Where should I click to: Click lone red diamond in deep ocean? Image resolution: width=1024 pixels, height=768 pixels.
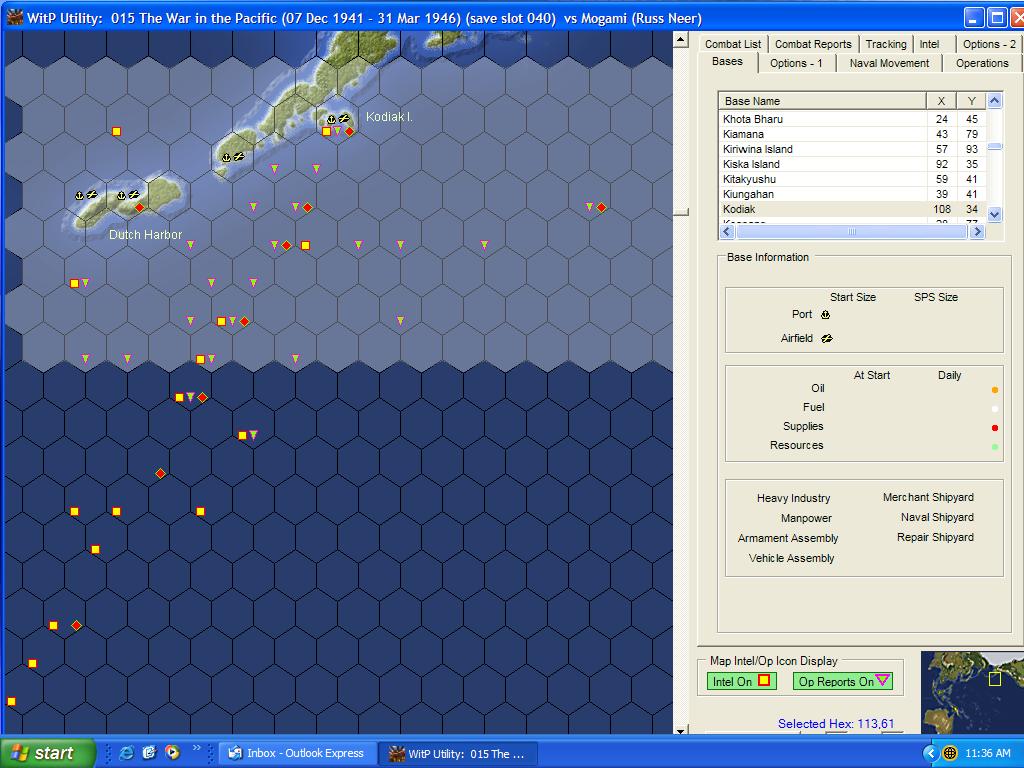161,473
